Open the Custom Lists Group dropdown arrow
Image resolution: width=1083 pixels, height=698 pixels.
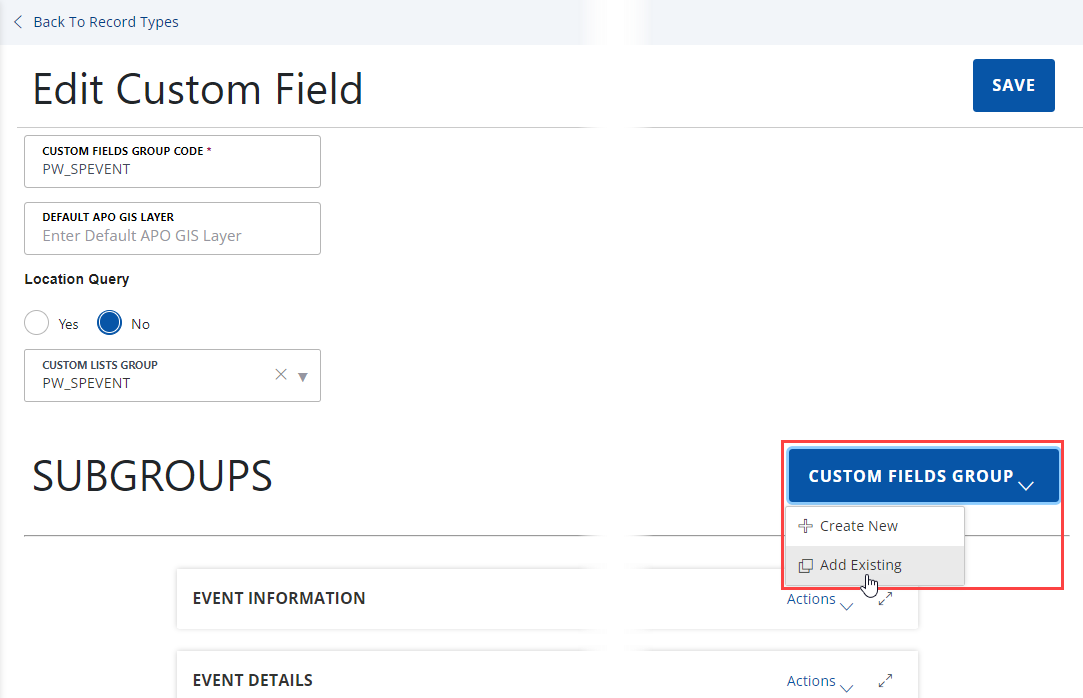[x=303, y=377]
